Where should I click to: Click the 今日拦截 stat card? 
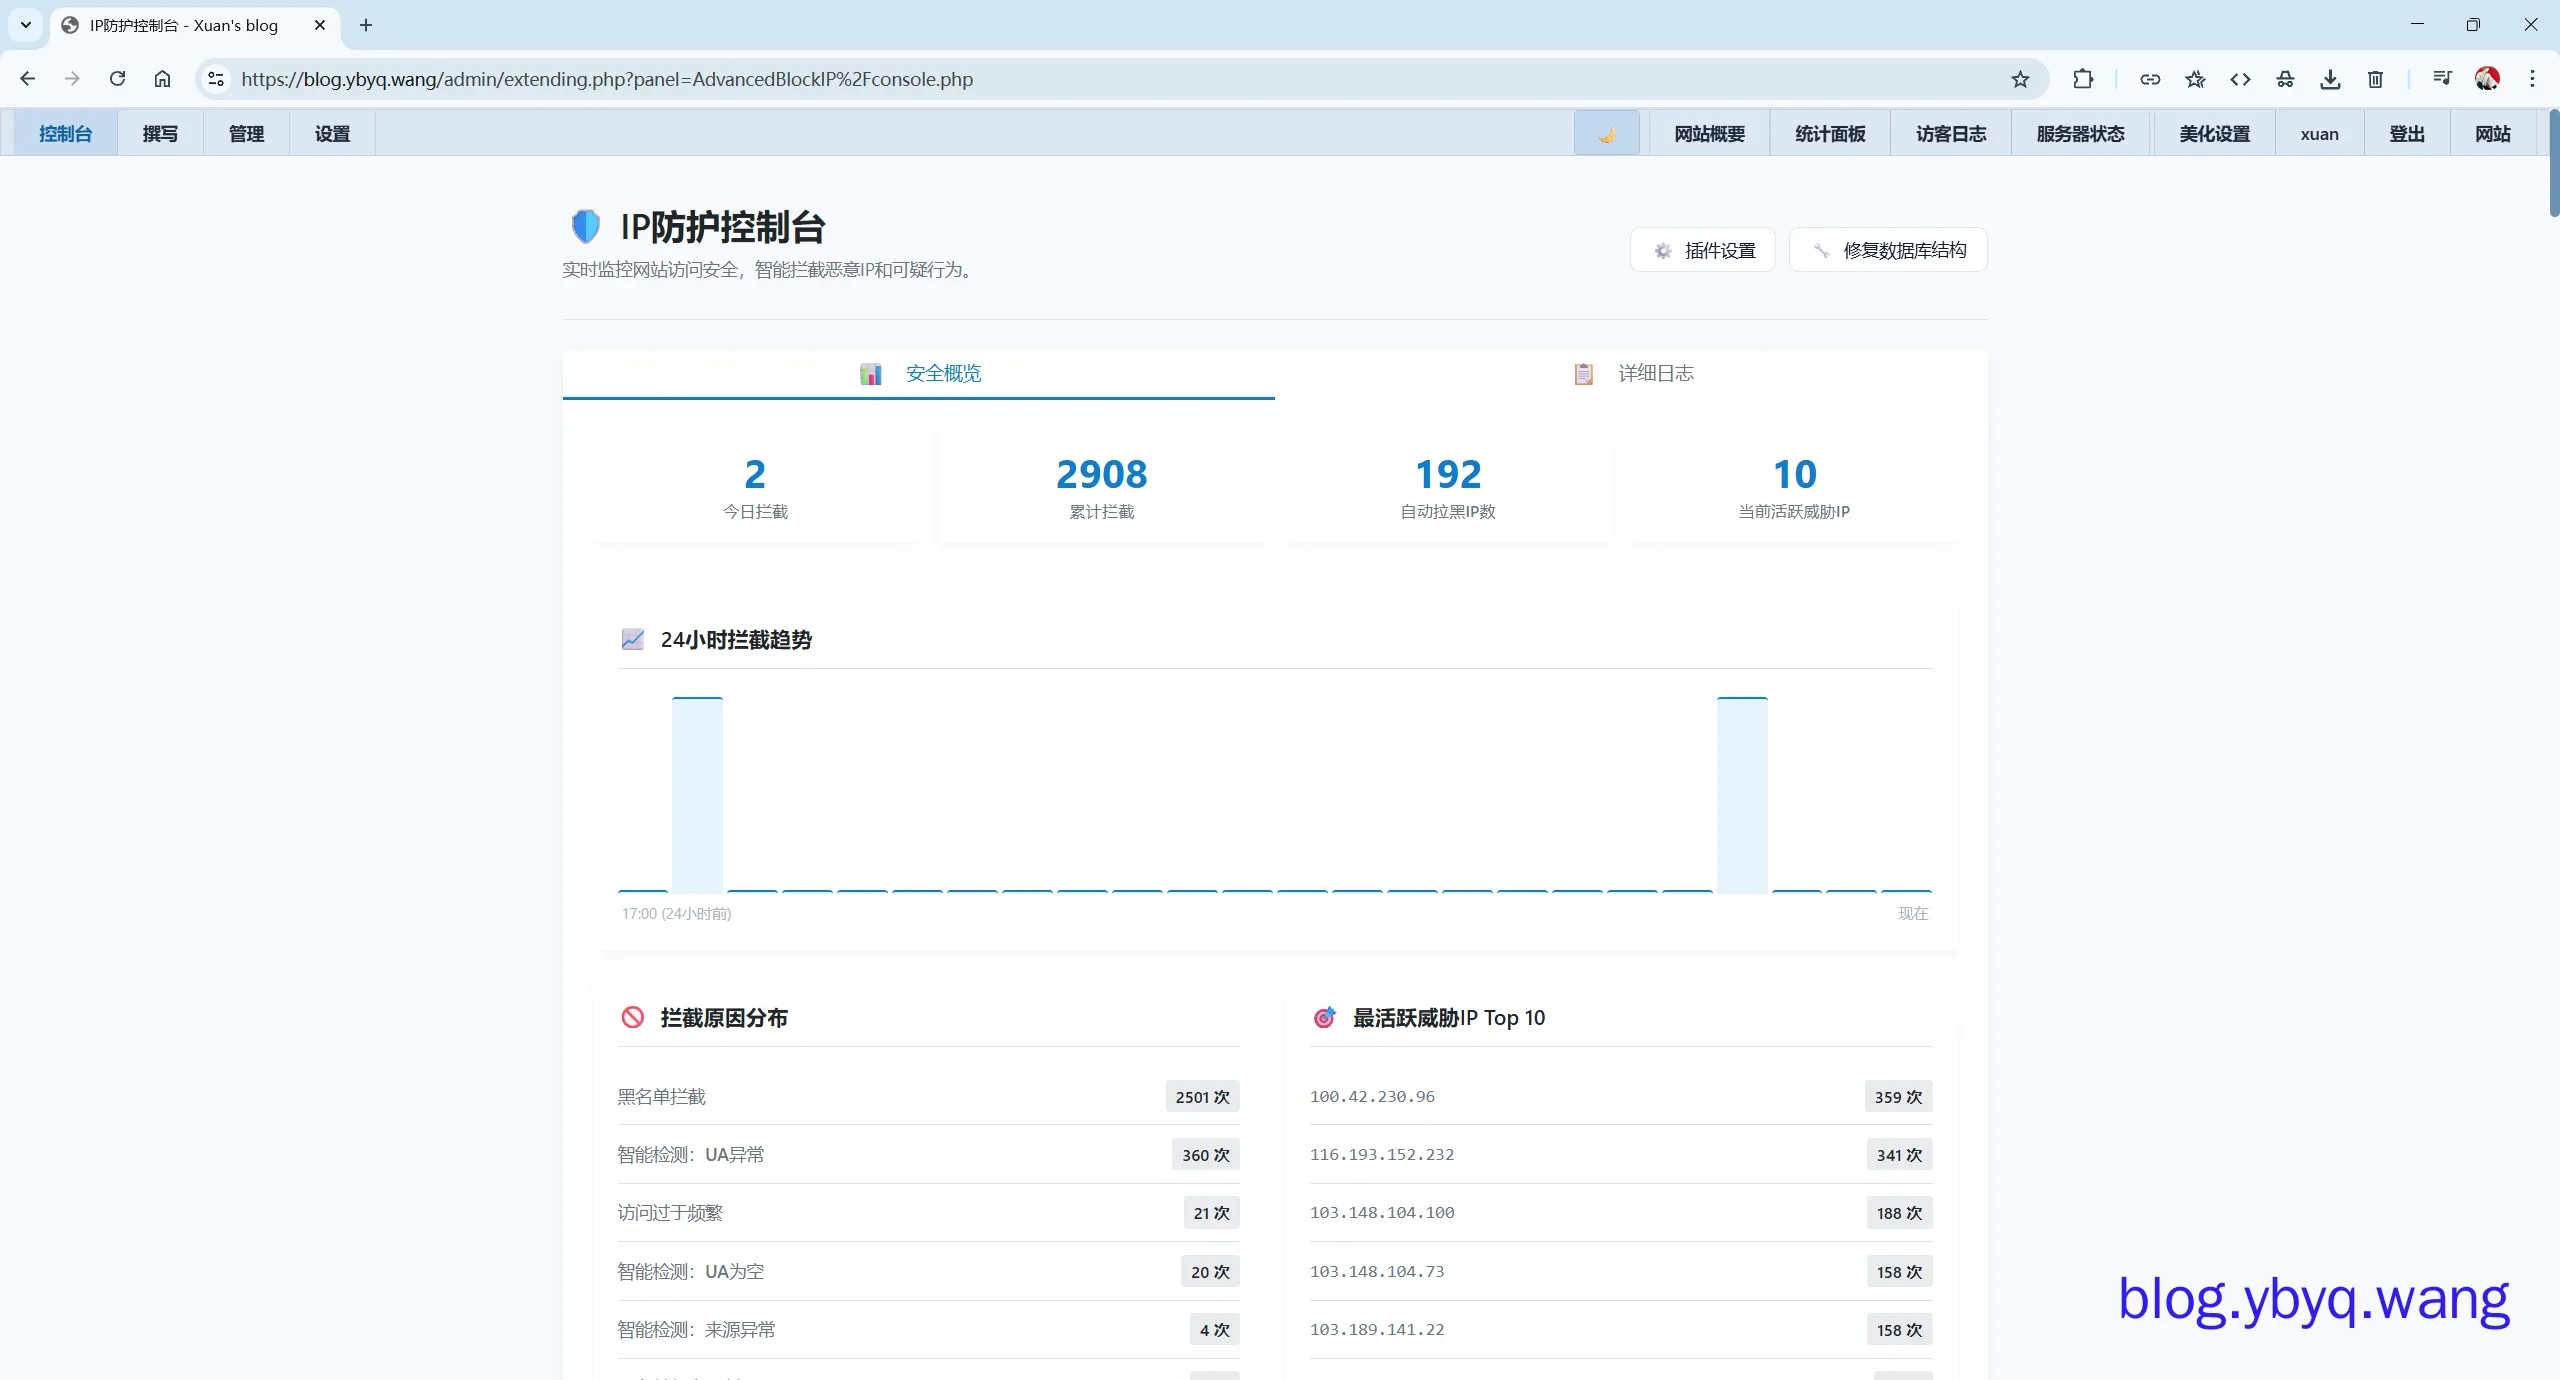click(755, 488)
